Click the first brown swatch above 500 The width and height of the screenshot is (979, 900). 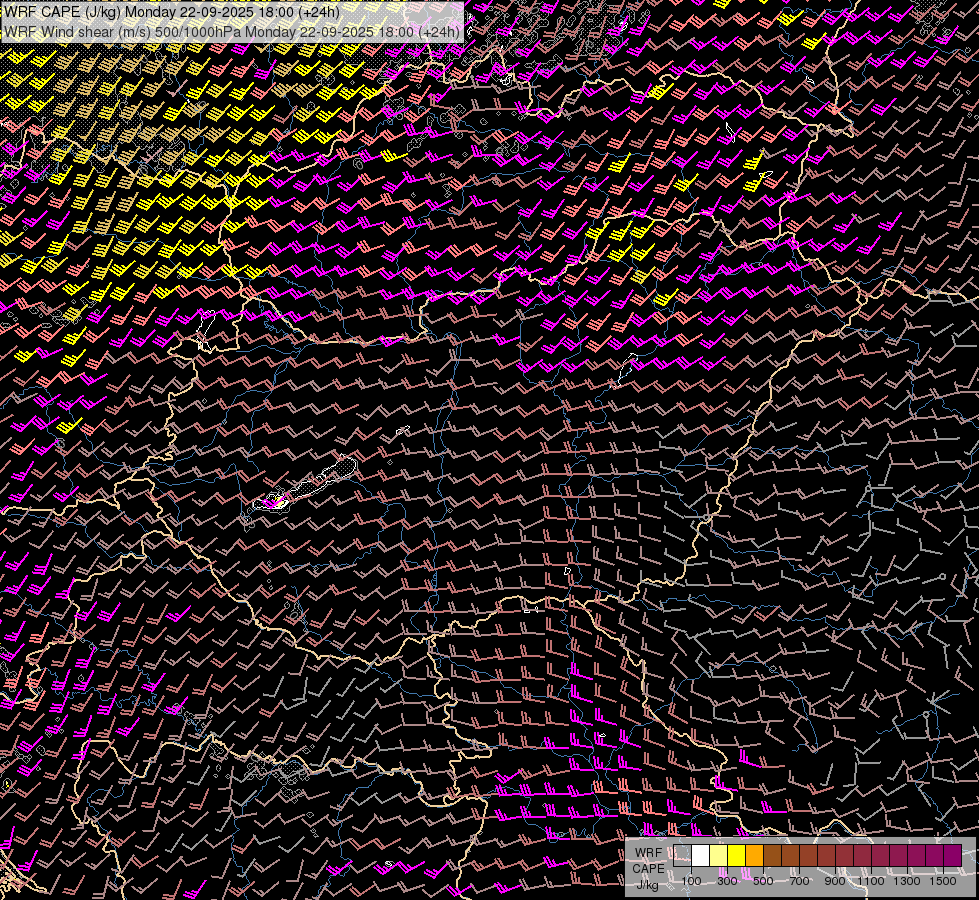click(773, 855)
